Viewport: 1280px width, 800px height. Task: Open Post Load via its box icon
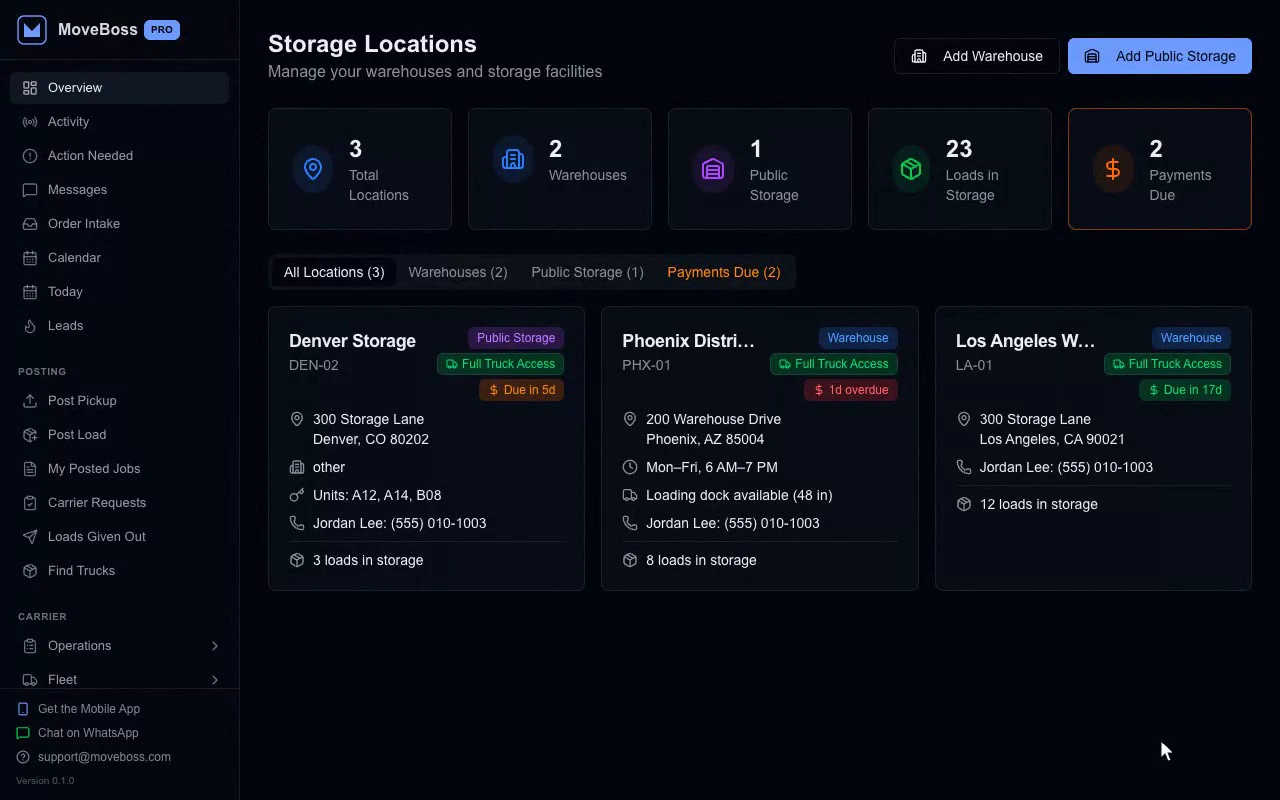pyautogui.click(x=30, y=435)
